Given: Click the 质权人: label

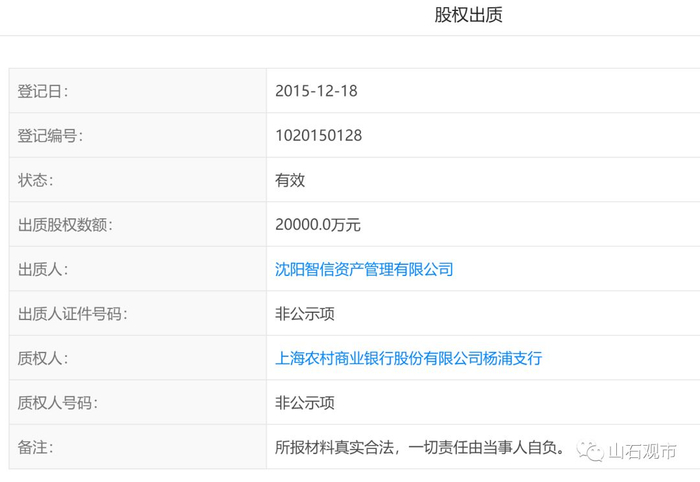Looking at the screenshot, I should point(42,358).
